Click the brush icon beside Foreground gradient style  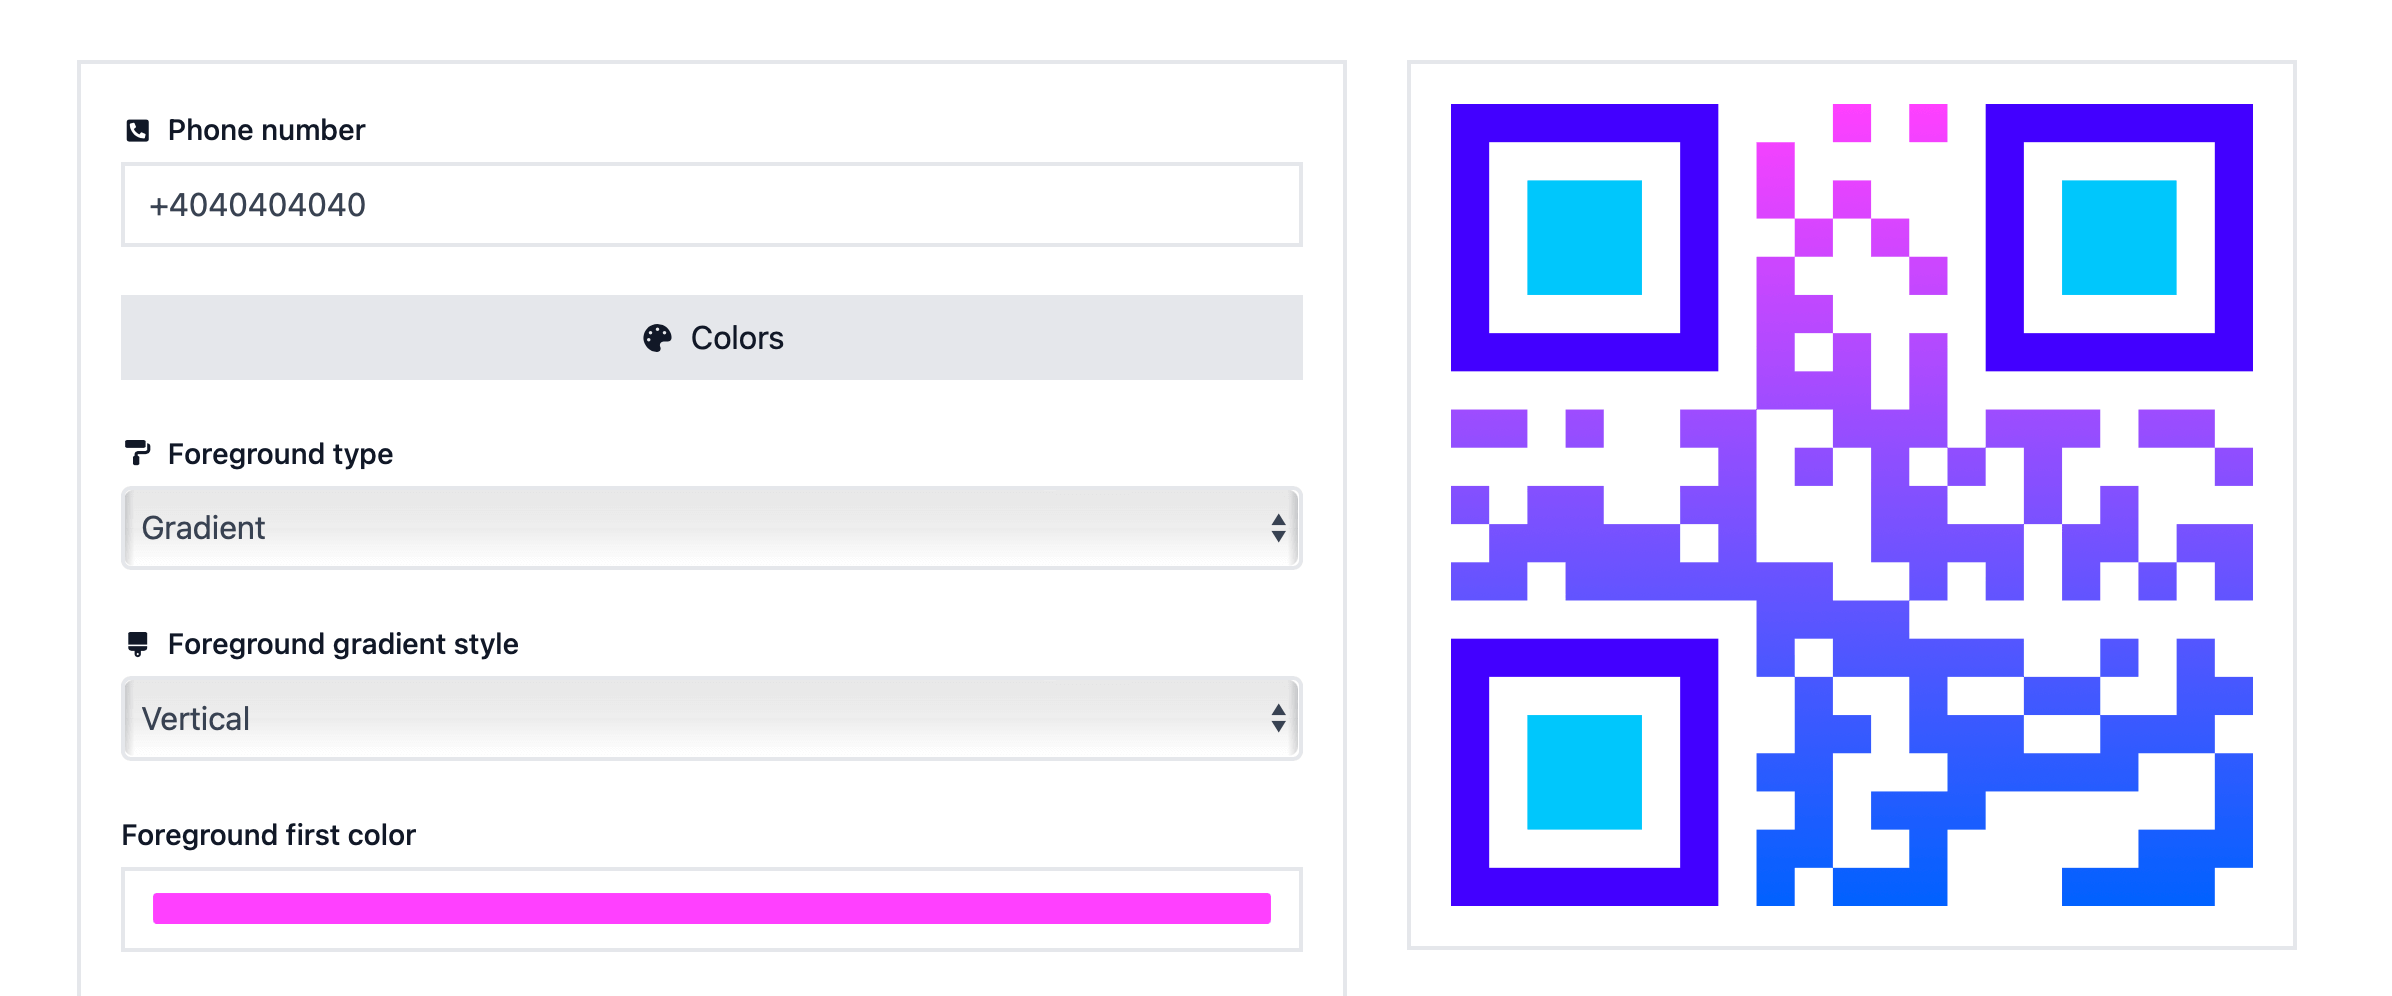click(138, 644)
